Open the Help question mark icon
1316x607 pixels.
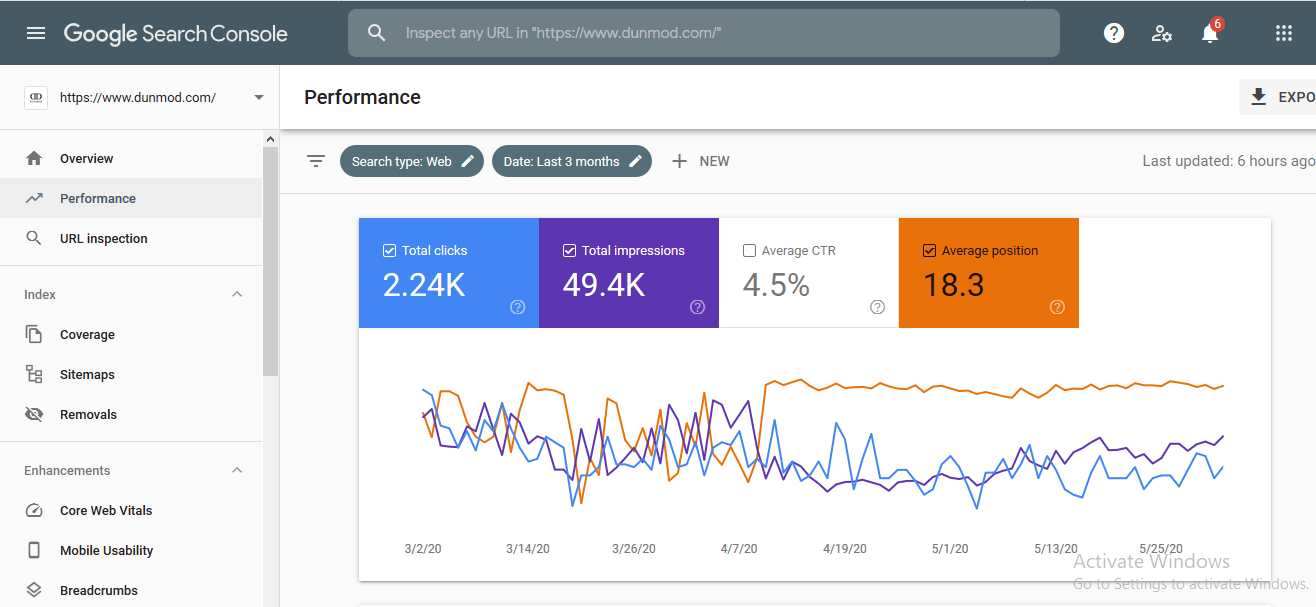tap(1114, 33)
